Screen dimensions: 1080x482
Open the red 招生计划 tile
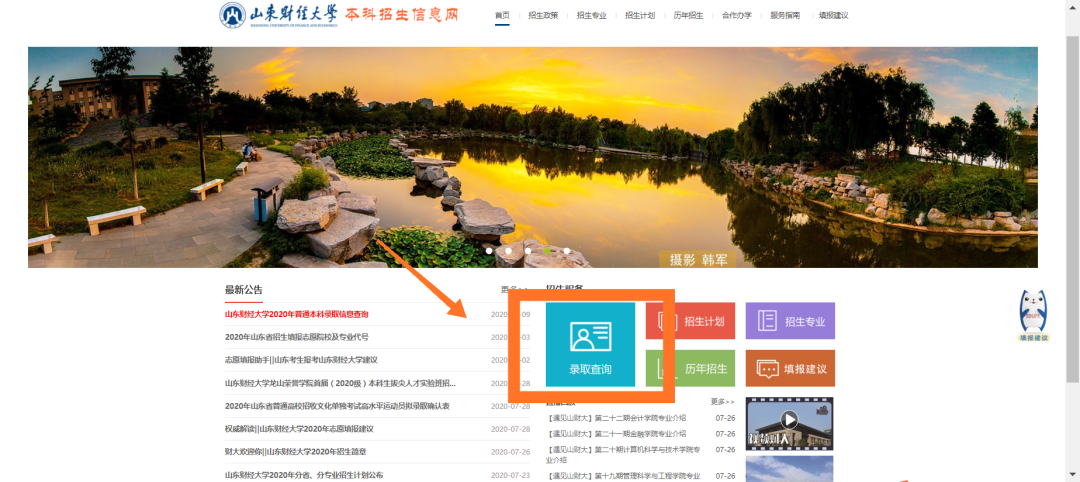click(x=690, y=321)
